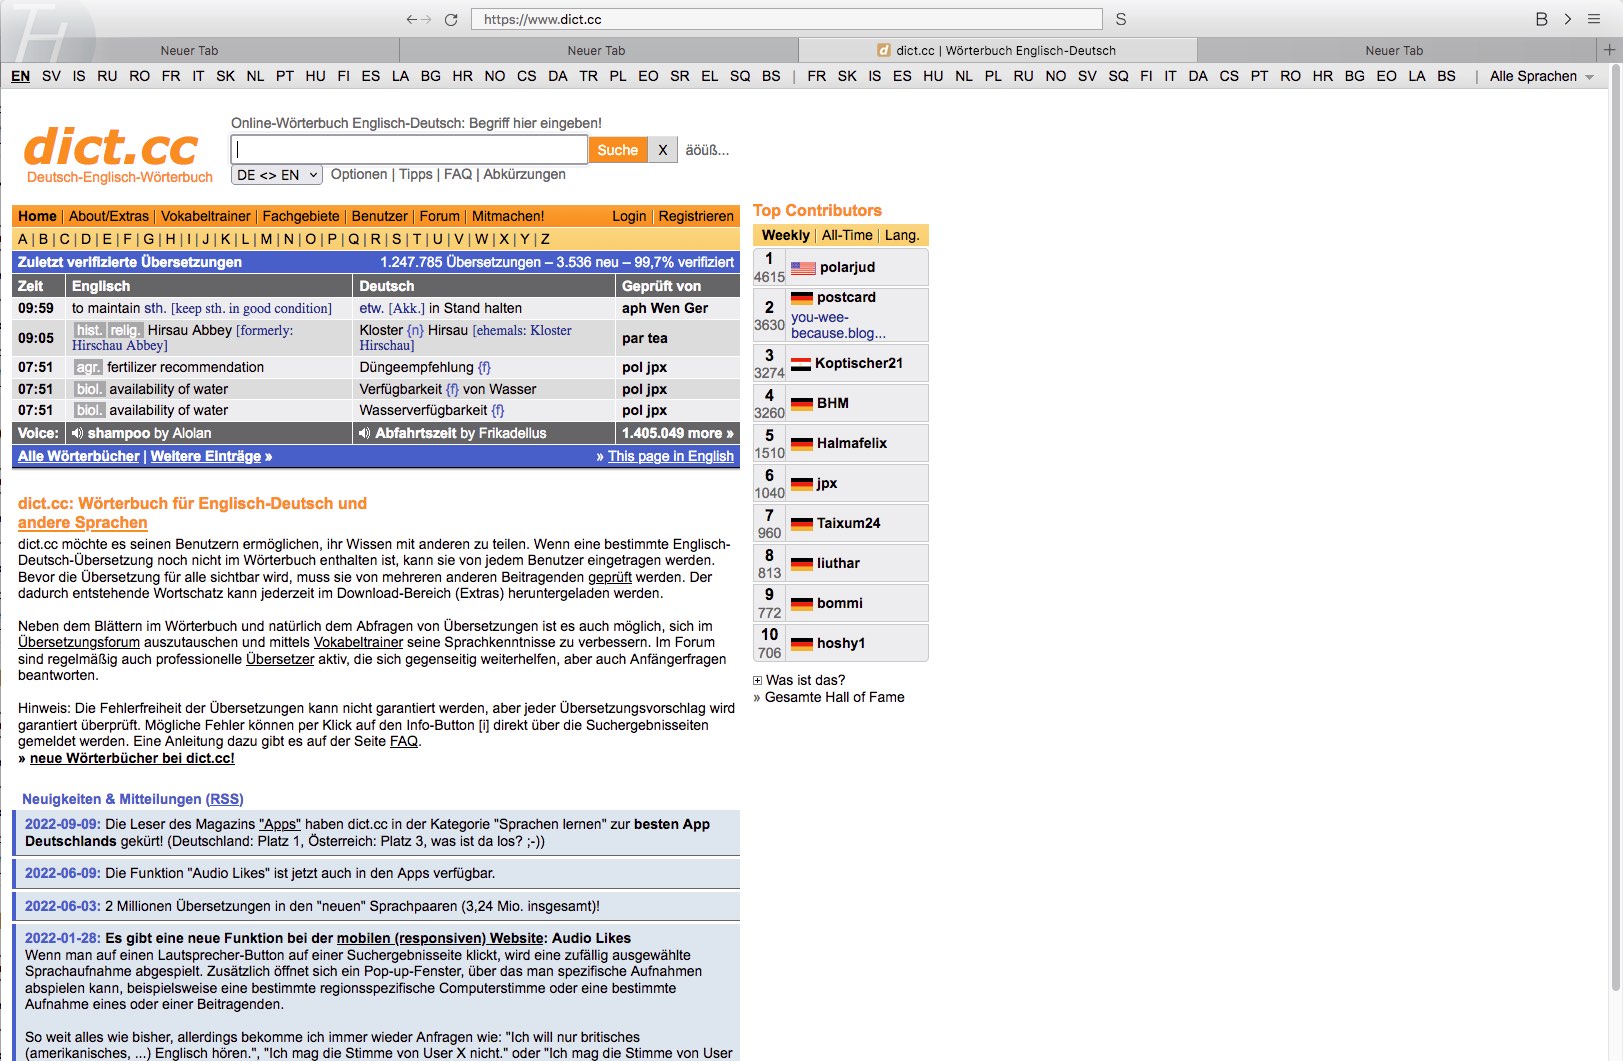The image size is (1623, 1061).
Task: Click the German flag next to hoshy1
Action: (802, 644)
